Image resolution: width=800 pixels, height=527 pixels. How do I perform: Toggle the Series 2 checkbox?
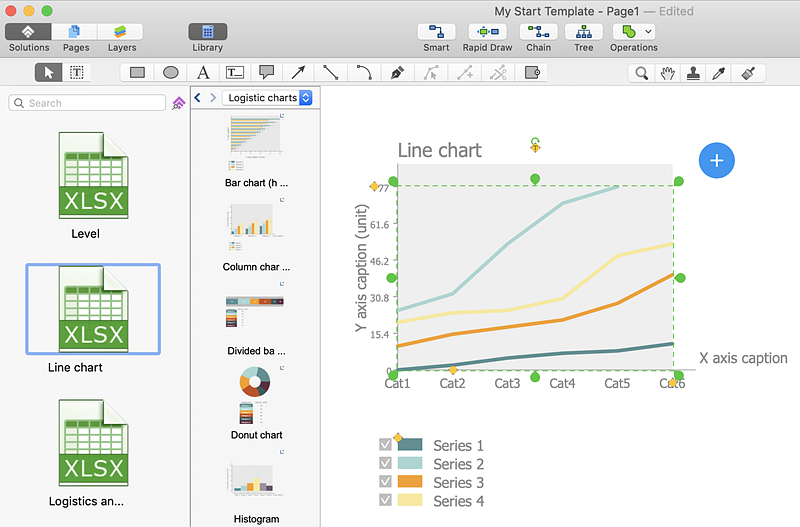tap(385, 463)
